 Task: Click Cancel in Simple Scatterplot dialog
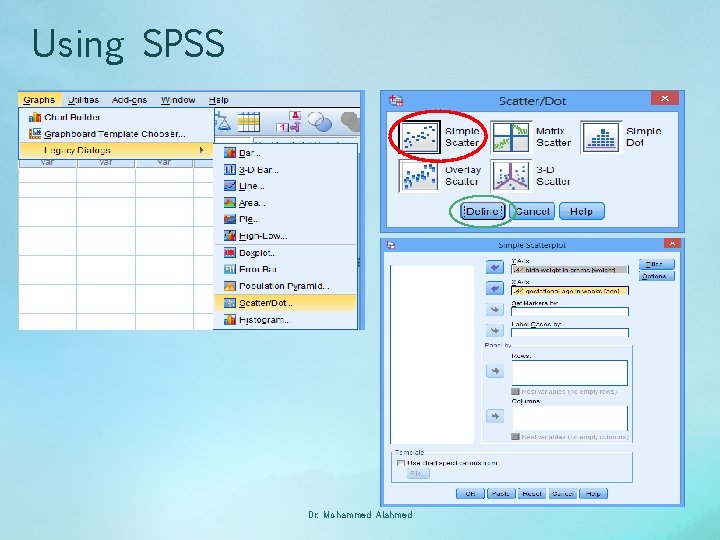click(562, 494)
